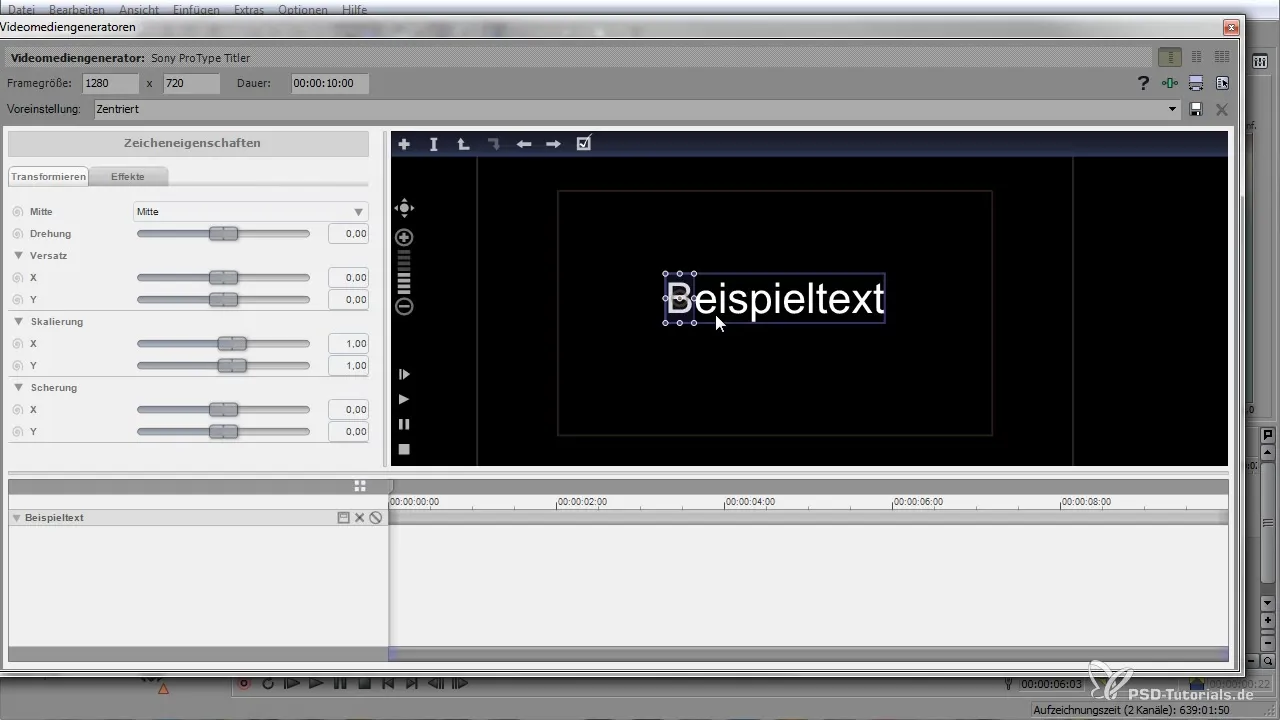Collapse the Skalierung section

[x=19, y=322]
